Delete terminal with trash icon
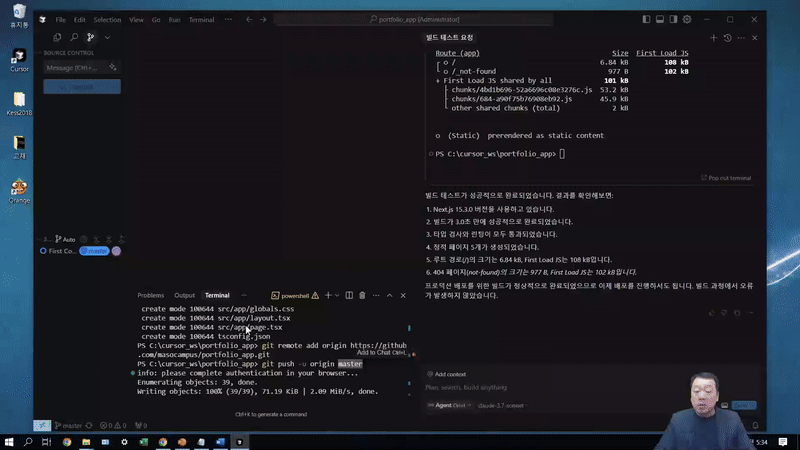This screenshot has width=800, height=450. (x=362, y=295)
